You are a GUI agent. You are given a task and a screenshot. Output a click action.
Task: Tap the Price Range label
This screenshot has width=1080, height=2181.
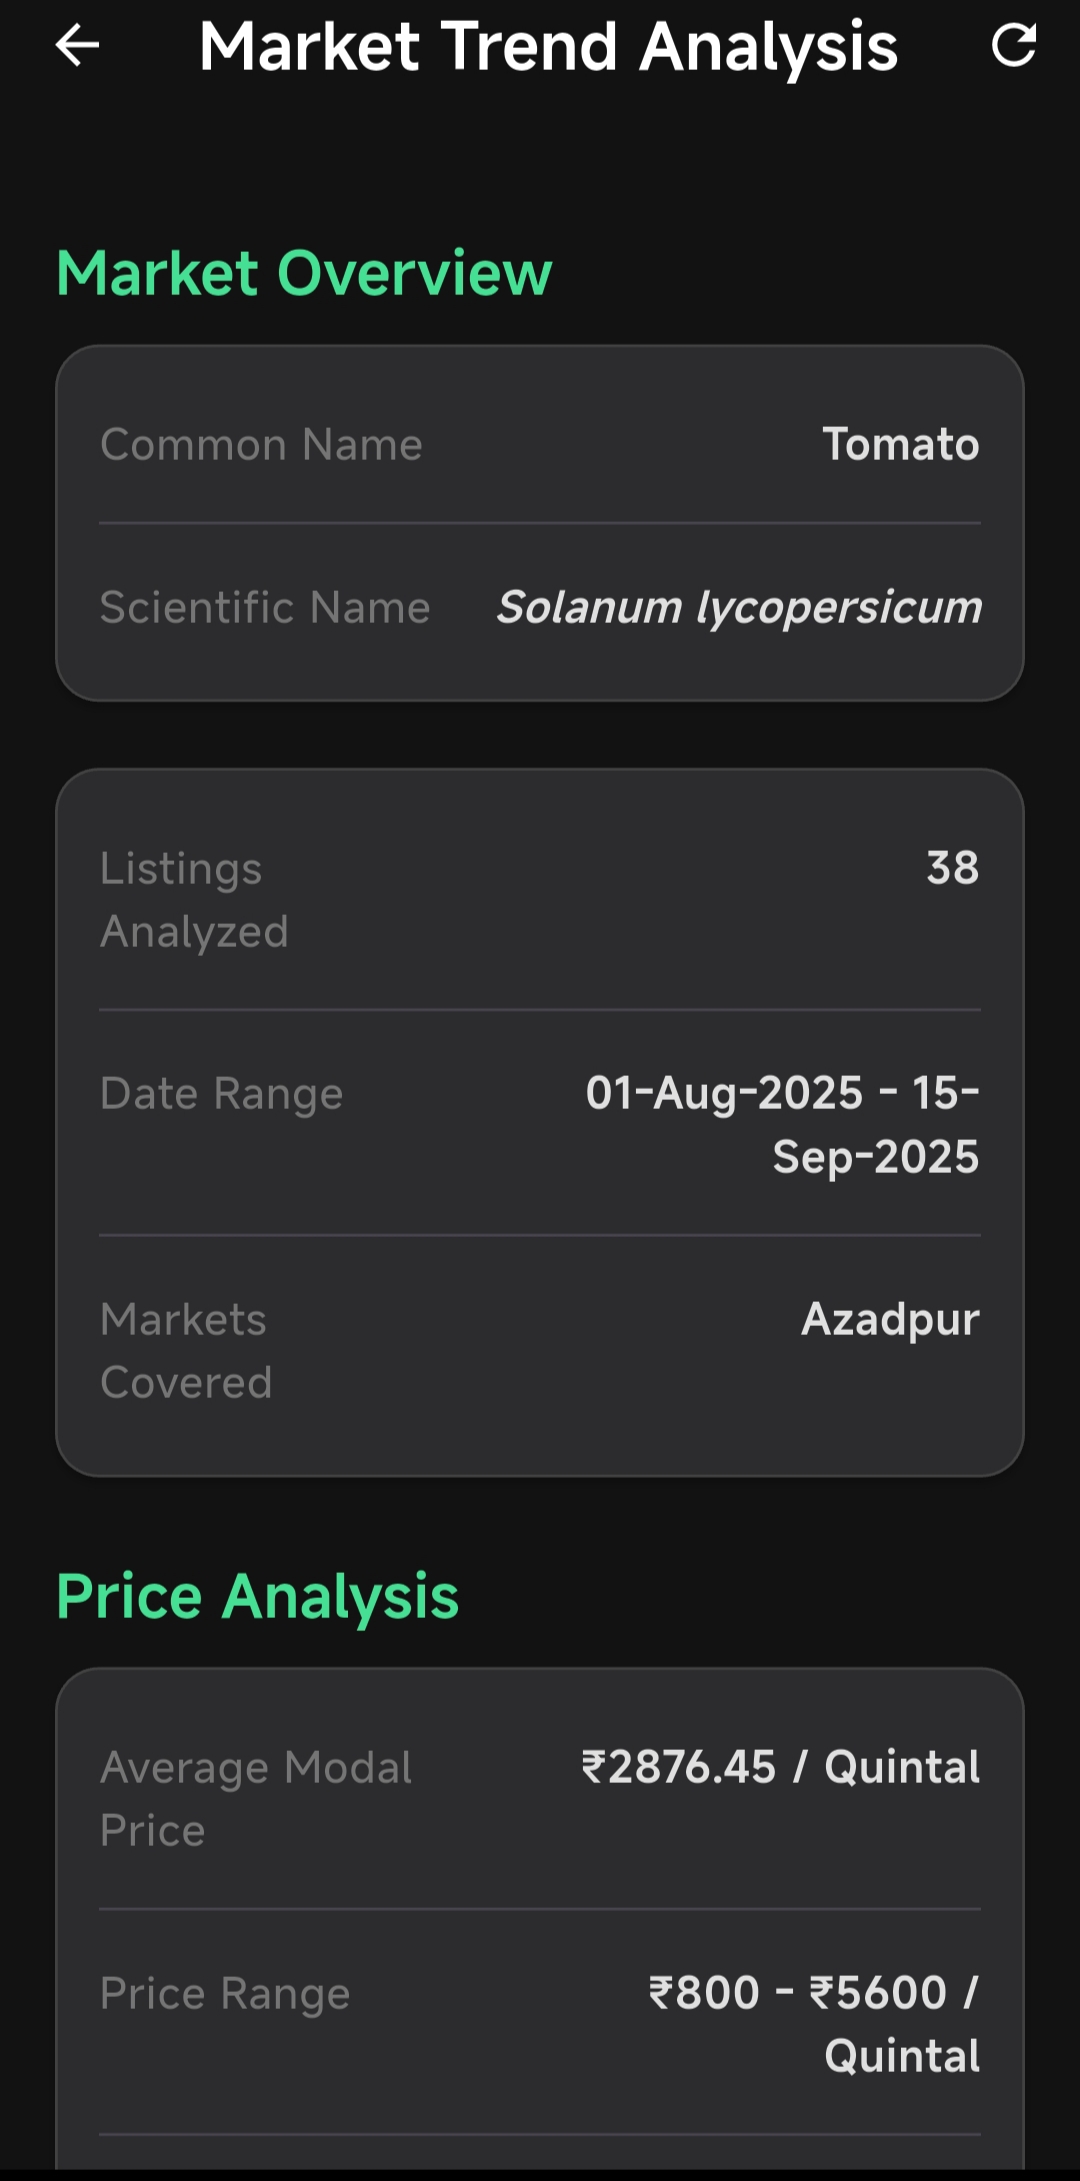tap(225, 1994)
